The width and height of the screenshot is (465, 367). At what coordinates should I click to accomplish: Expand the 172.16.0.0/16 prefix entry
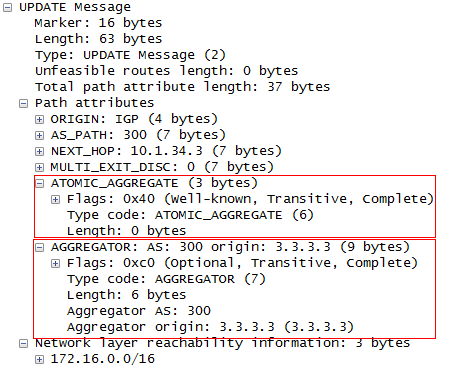[x=39, y=360]
